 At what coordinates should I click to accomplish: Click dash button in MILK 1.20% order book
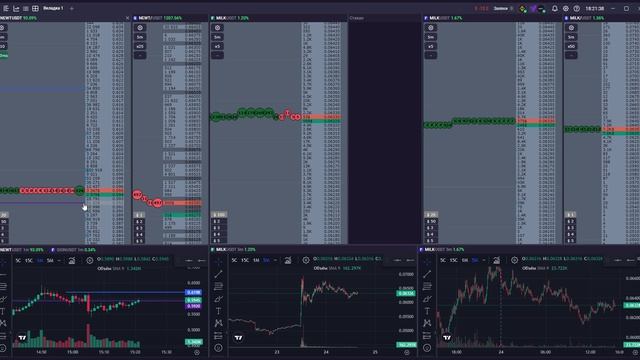[218, 55]
